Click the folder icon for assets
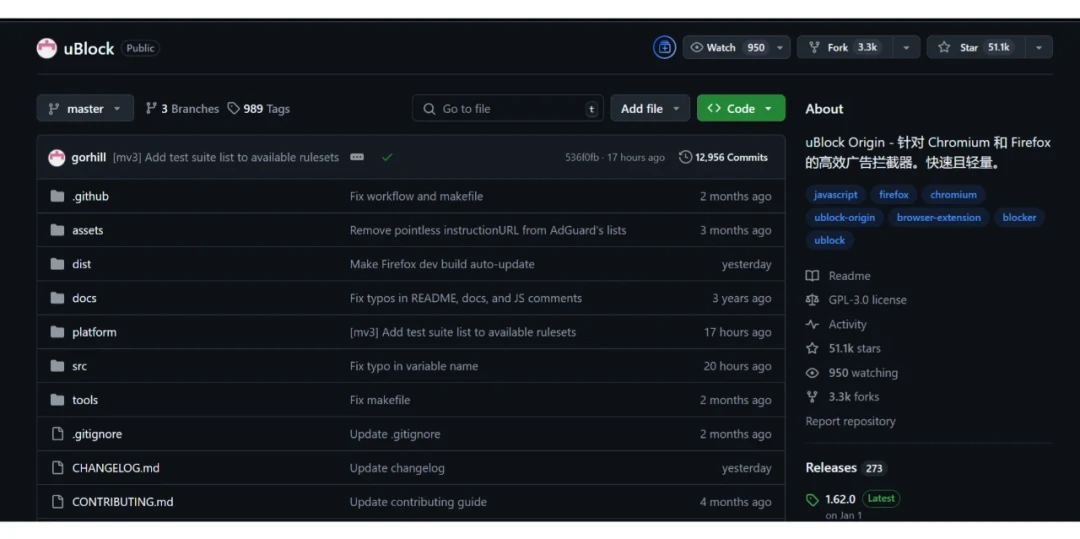Image resolution: width=1080 pixels, height=539 pixels. 57,230
